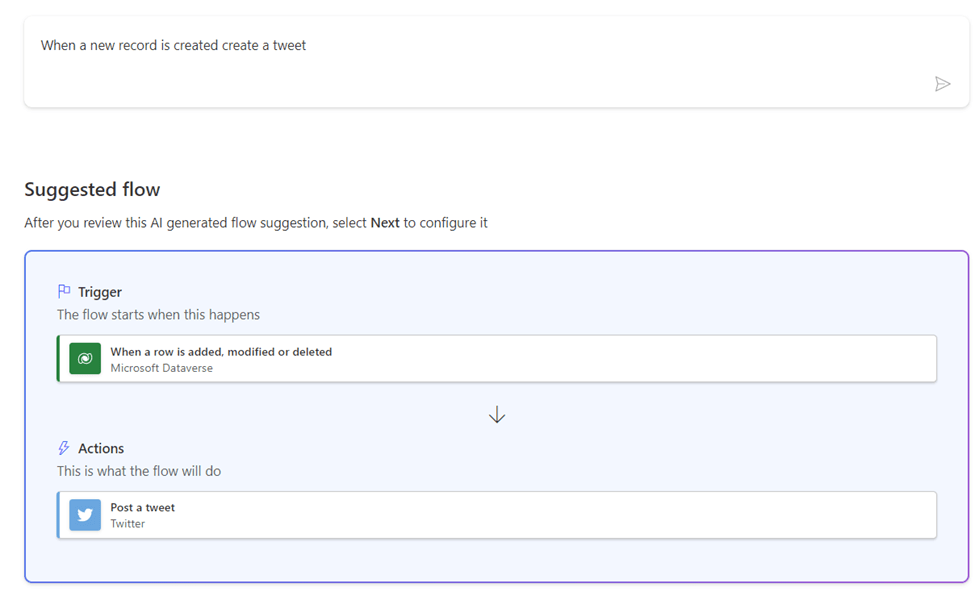Click the 'Suggested flow' heading
Image resolution: width=975 pixels, height=596 pixels.
[x=92, y=190]
